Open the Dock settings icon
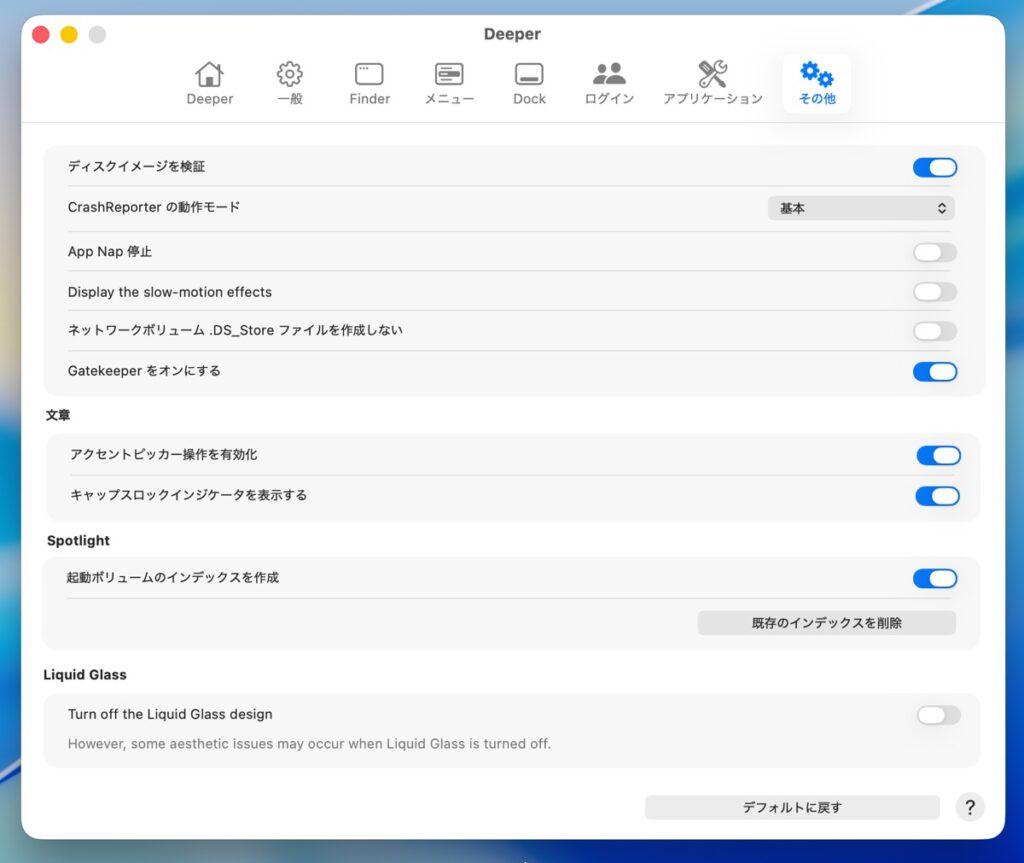The width and height of the screenshot is (1024, 863). [x=529, y=75]
